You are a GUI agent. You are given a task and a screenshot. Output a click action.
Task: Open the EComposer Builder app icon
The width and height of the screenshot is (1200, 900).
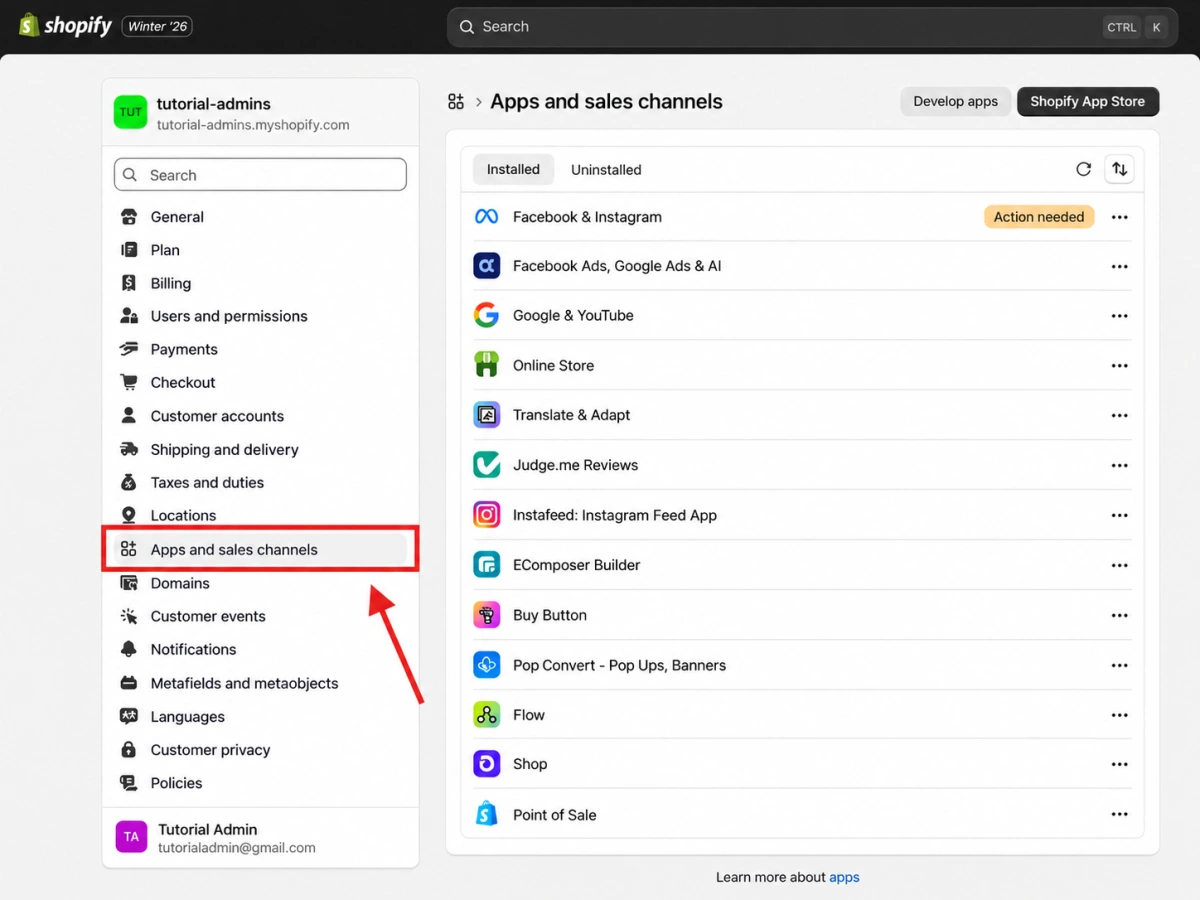tap(486, 565)
